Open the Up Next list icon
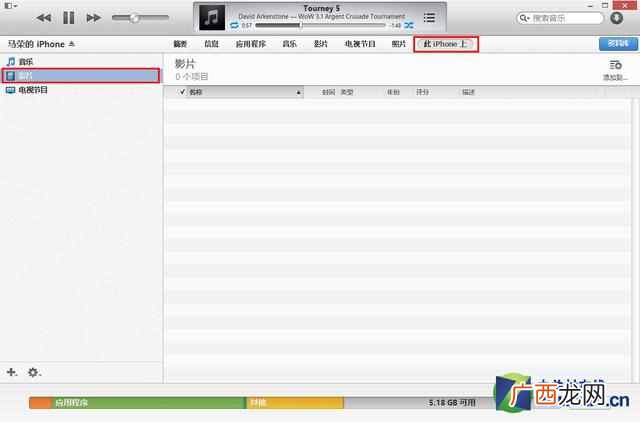 click(429, 18)
